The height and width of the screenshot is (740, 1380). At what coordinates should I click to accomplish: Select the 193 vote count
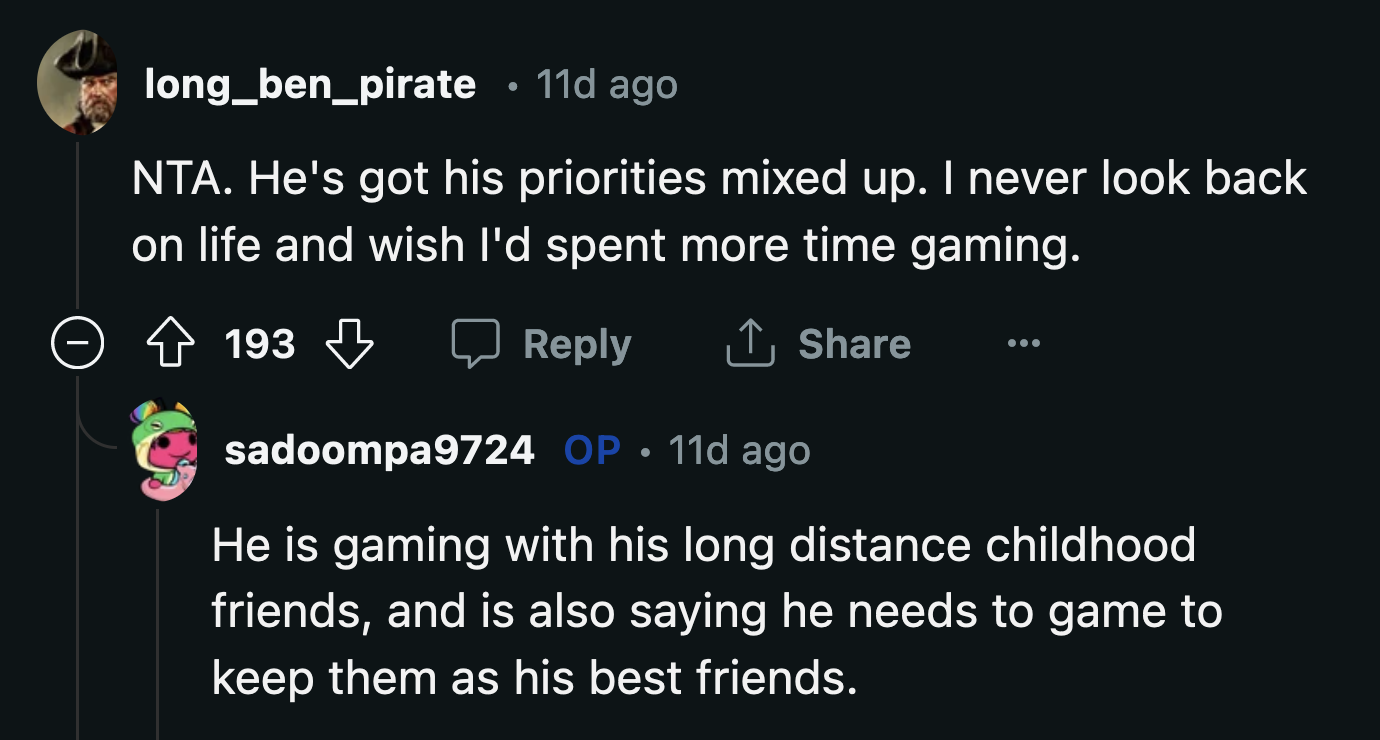[x=260, y=343]
